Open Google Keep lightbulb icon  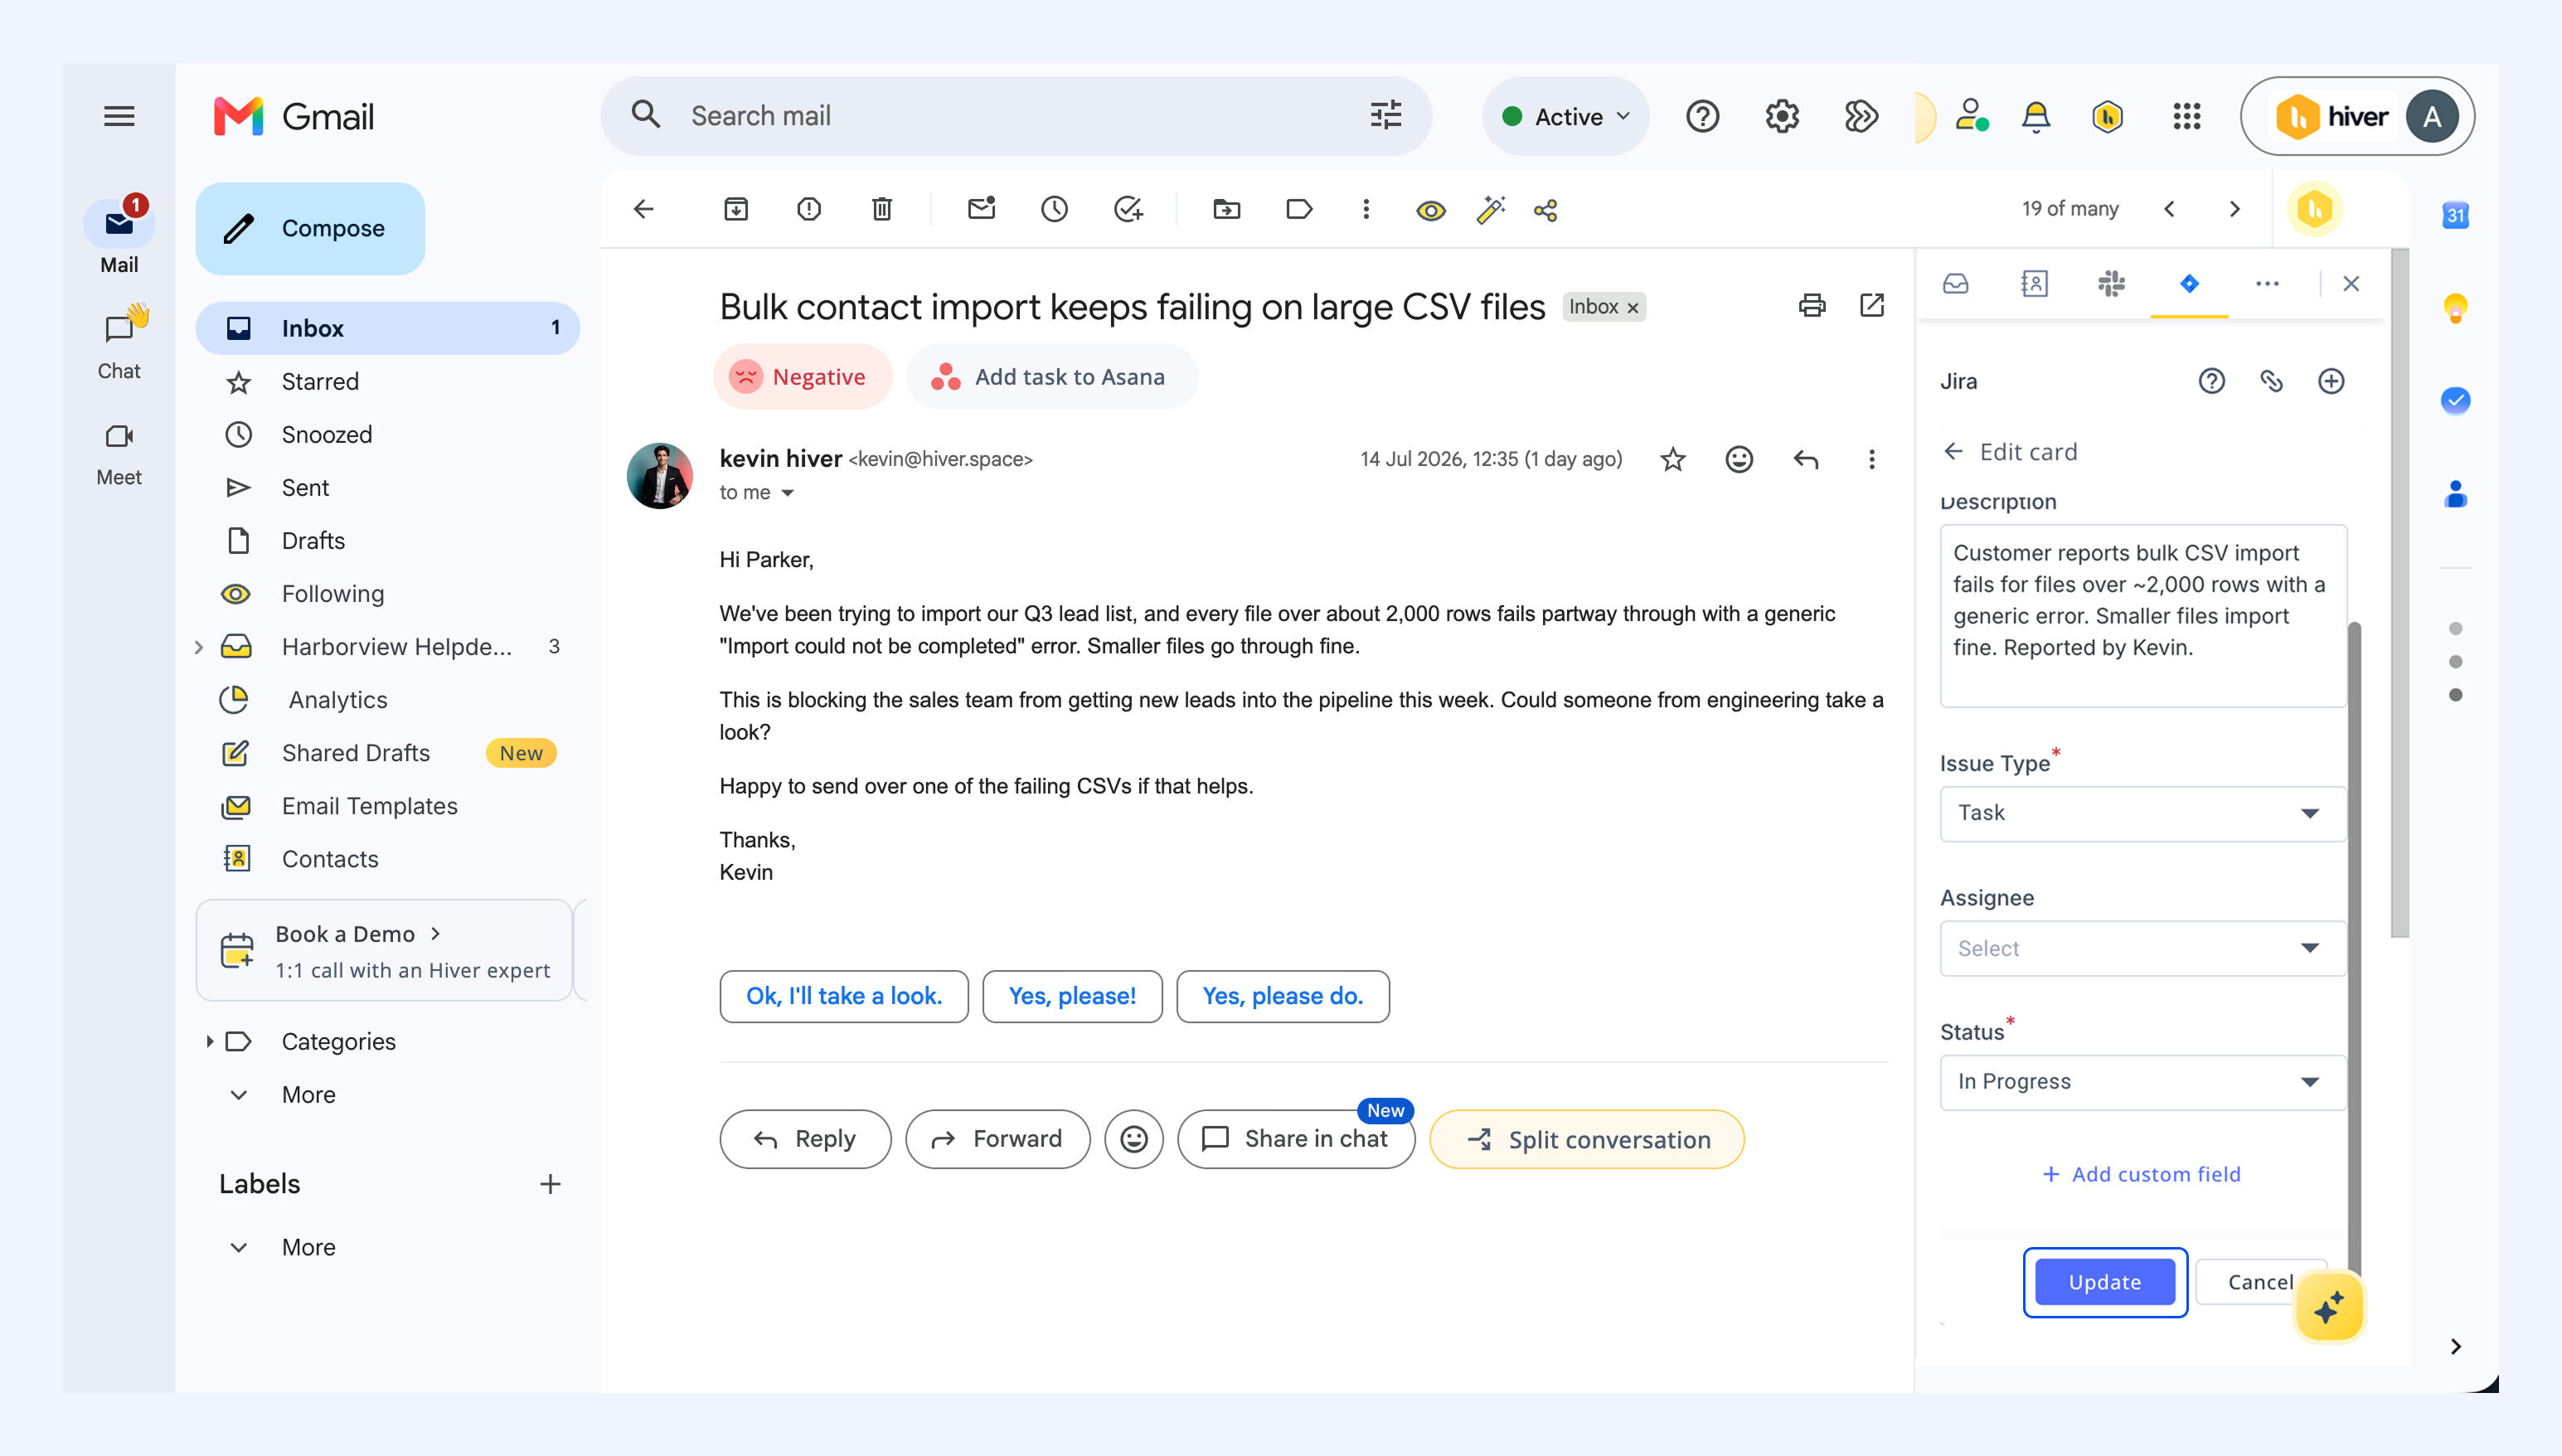[2455, 308]
